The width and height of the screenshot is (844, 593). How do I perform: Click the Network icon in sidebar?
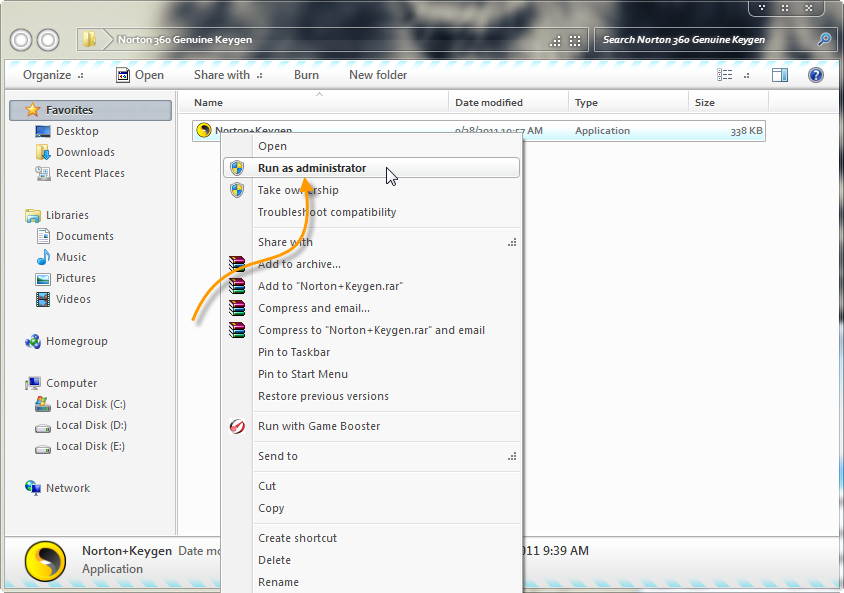(33, 488)
